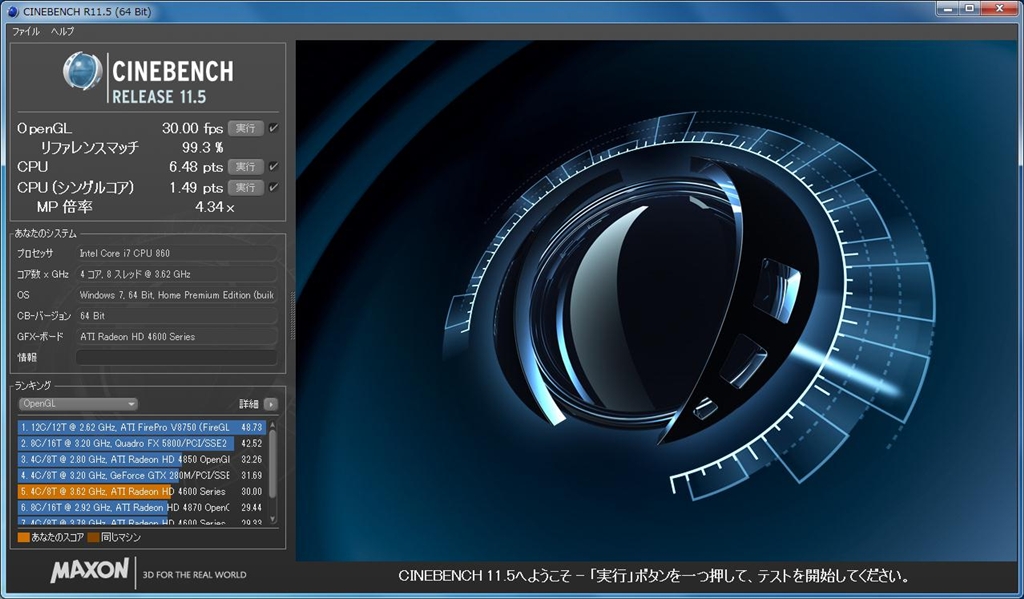Click the 詳細 arrow button in ranking panel

pos(270,404)
